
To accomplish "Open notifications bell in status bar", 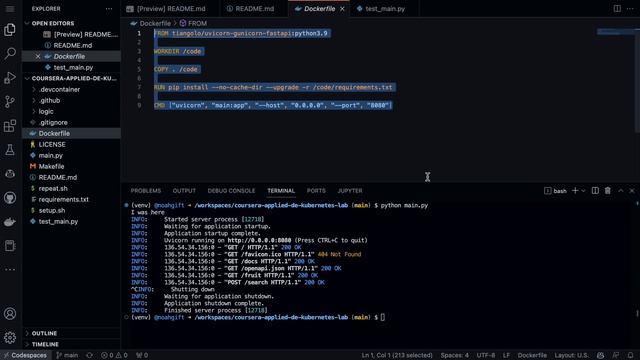I will click(x=631, y=355).
